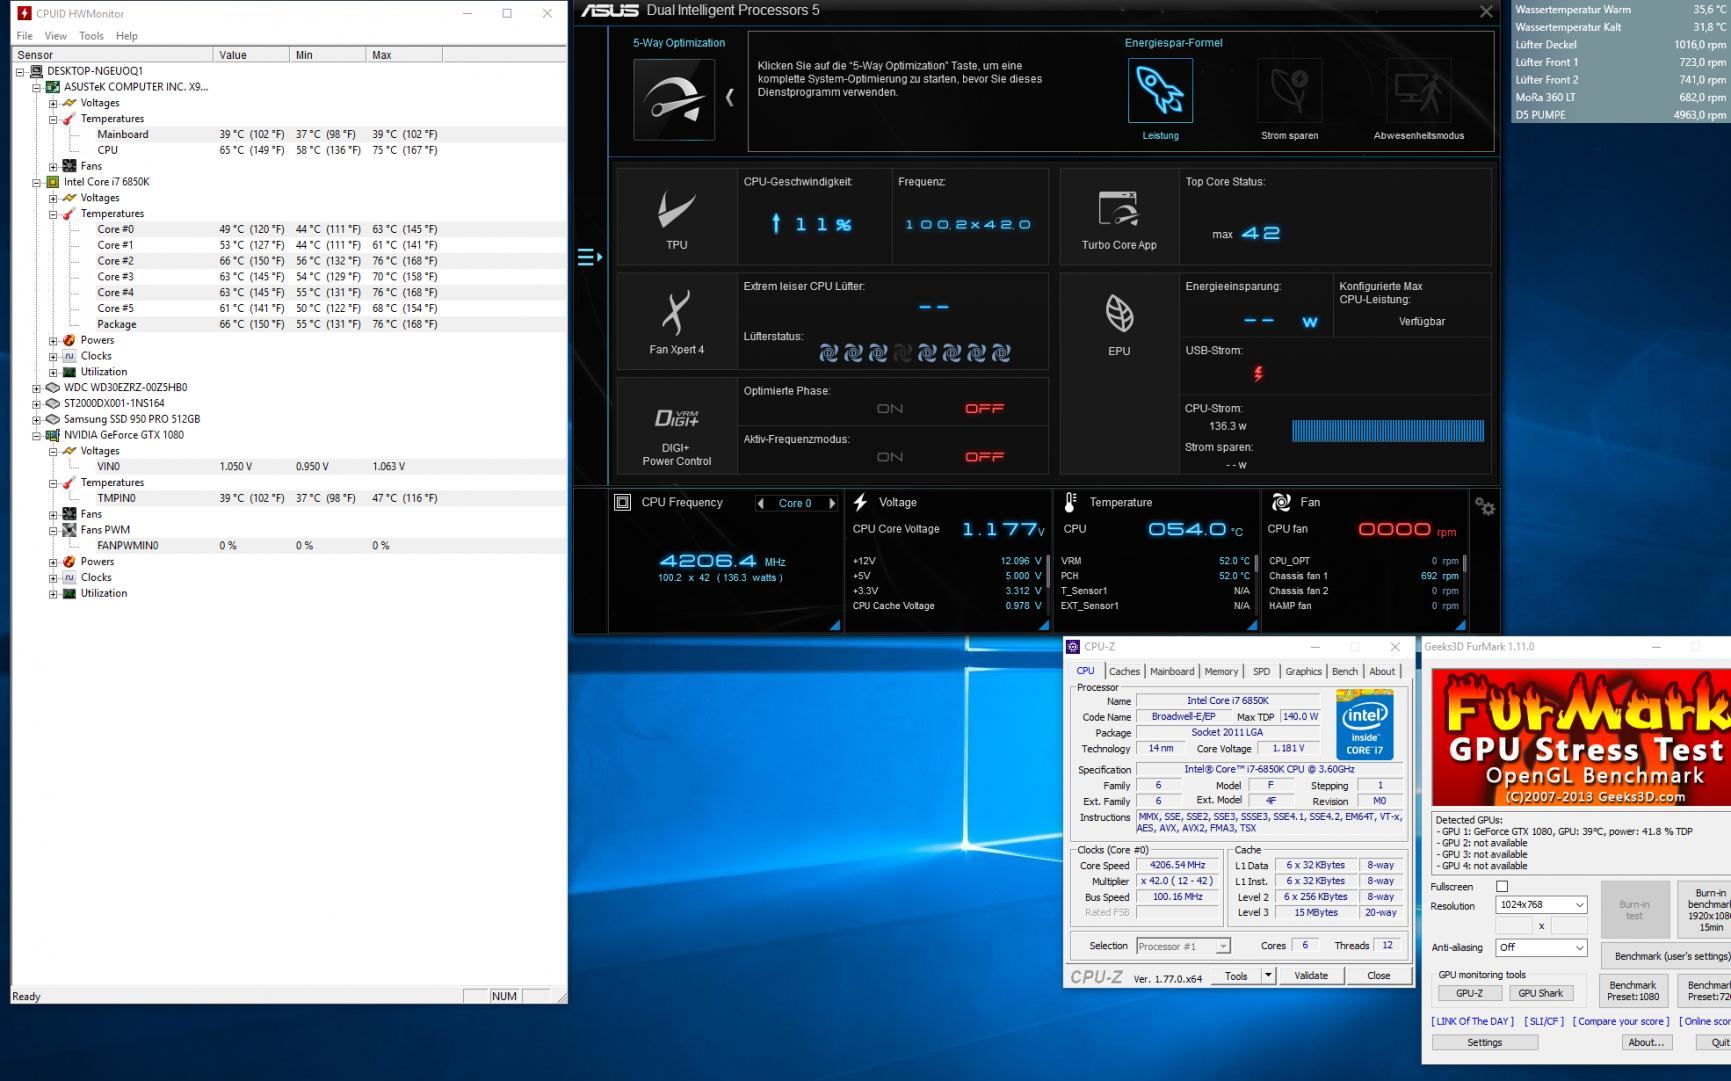Image resolution: width=1731 pixels, height=1081 pixels.
Task: Open the TPU module icon
Action: pyautogui.click(x=677, y=210)
